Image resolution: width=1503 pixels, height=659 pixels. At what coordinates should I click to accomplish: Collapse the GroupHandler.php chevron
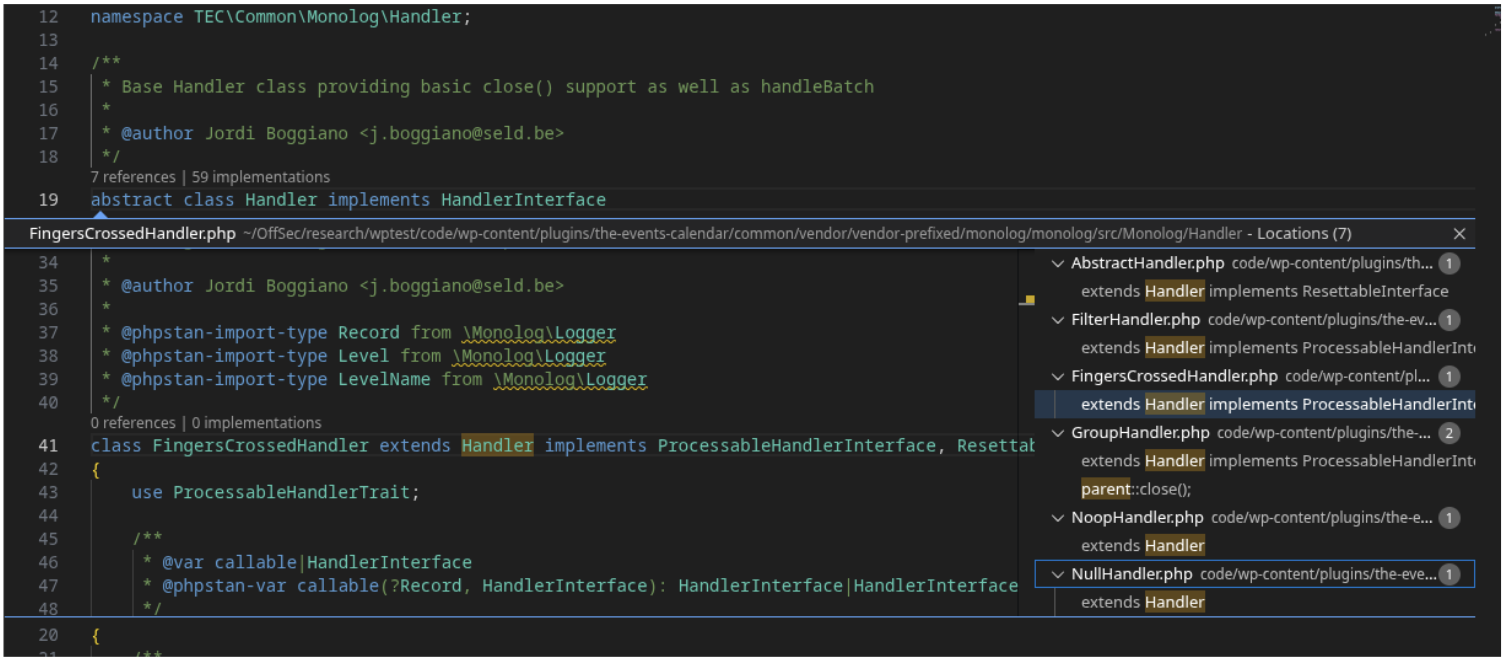pyautogui.click(x=1058, y=433)
